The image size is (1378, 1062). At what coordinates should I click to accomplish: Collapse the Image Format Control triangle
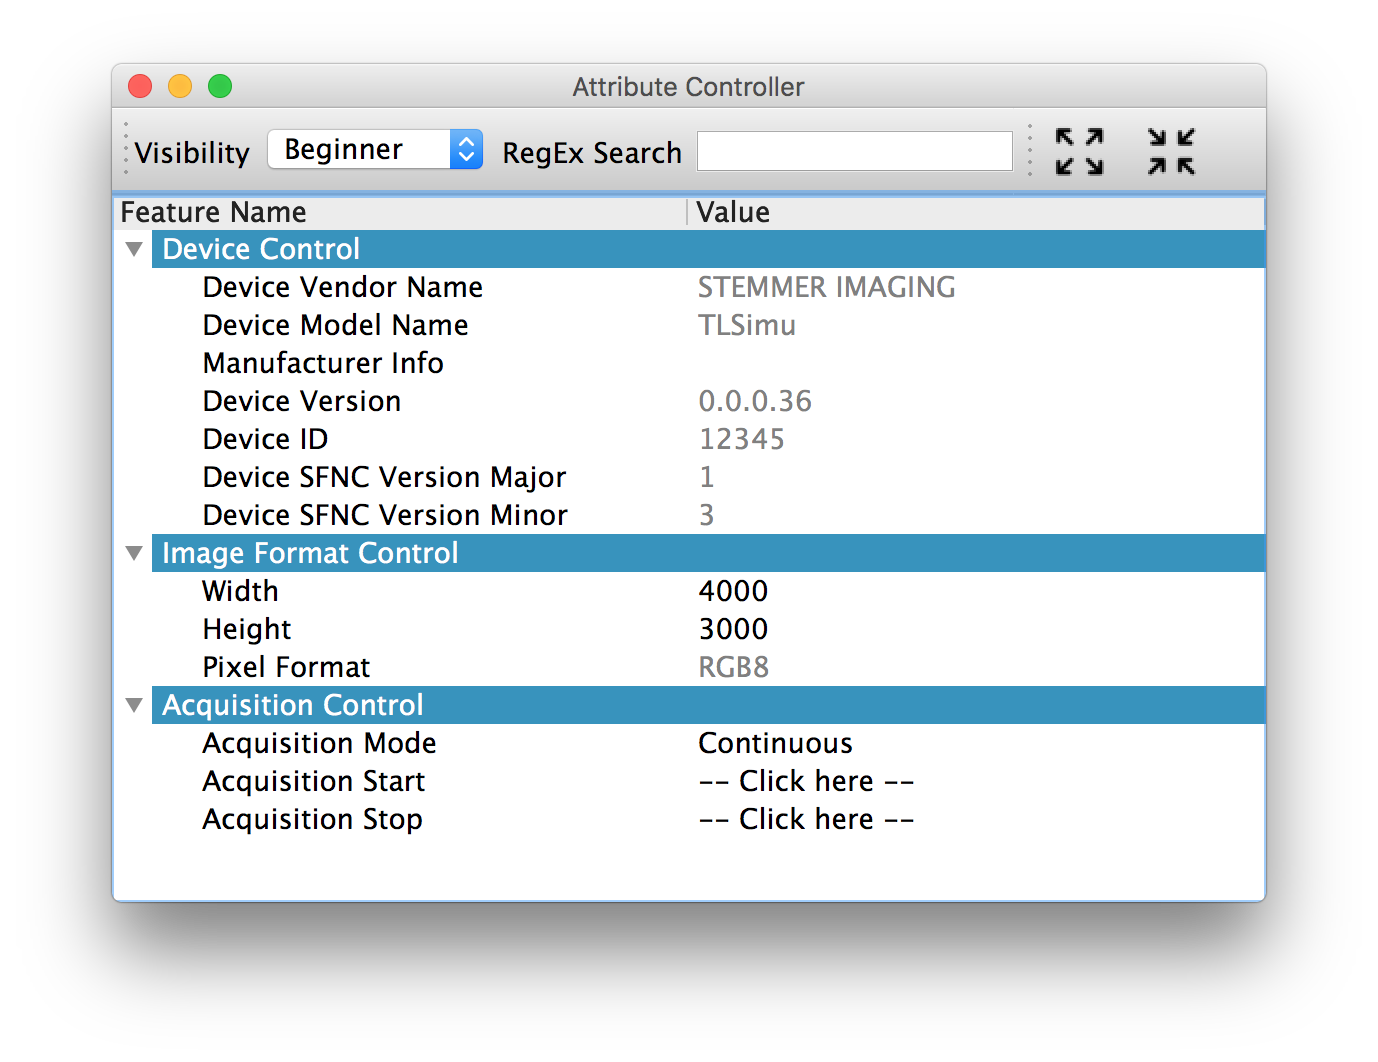pyautogui.click(x=134, y=553)
